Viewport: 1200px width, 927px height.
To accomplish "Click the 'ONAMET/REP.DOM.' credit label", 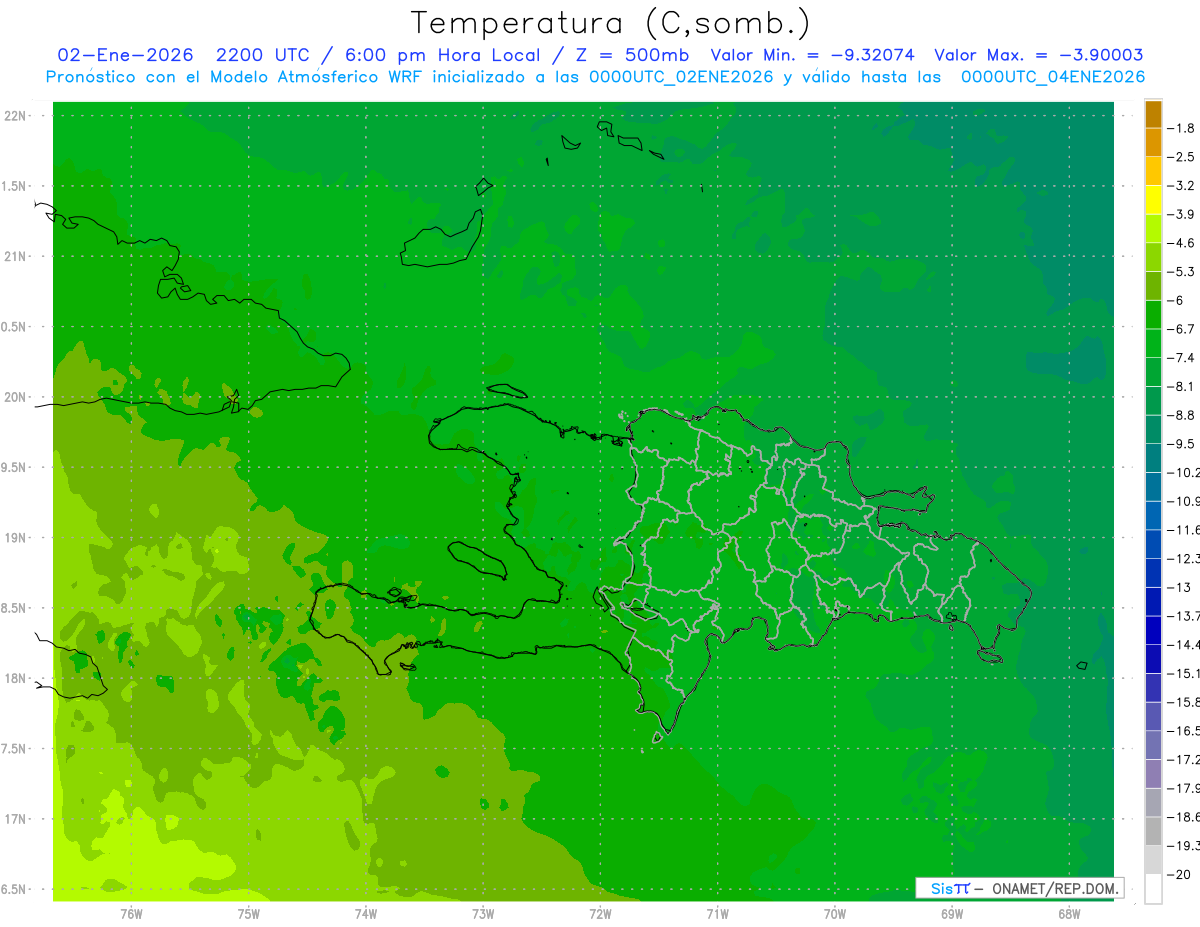I will point(1054,888).
